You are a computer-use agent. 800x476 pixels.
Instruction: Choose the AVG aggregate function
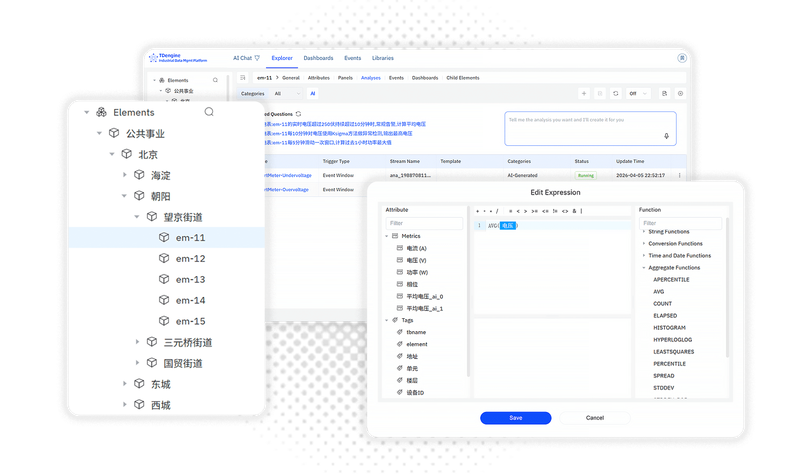pos(659,291)
